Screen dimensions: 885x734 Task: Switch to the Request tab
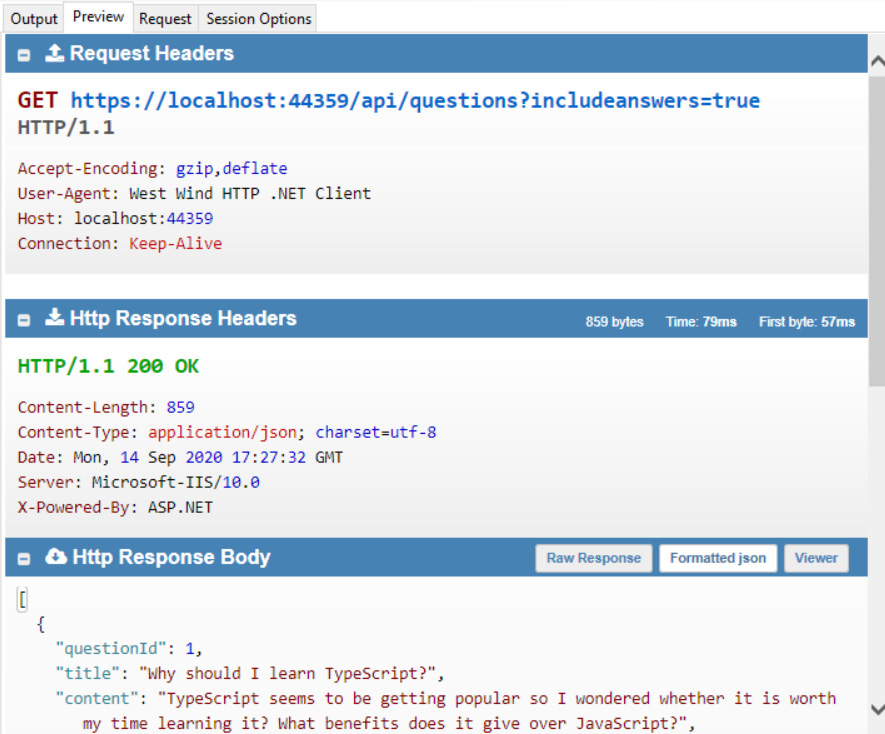(x=165, y=18)
